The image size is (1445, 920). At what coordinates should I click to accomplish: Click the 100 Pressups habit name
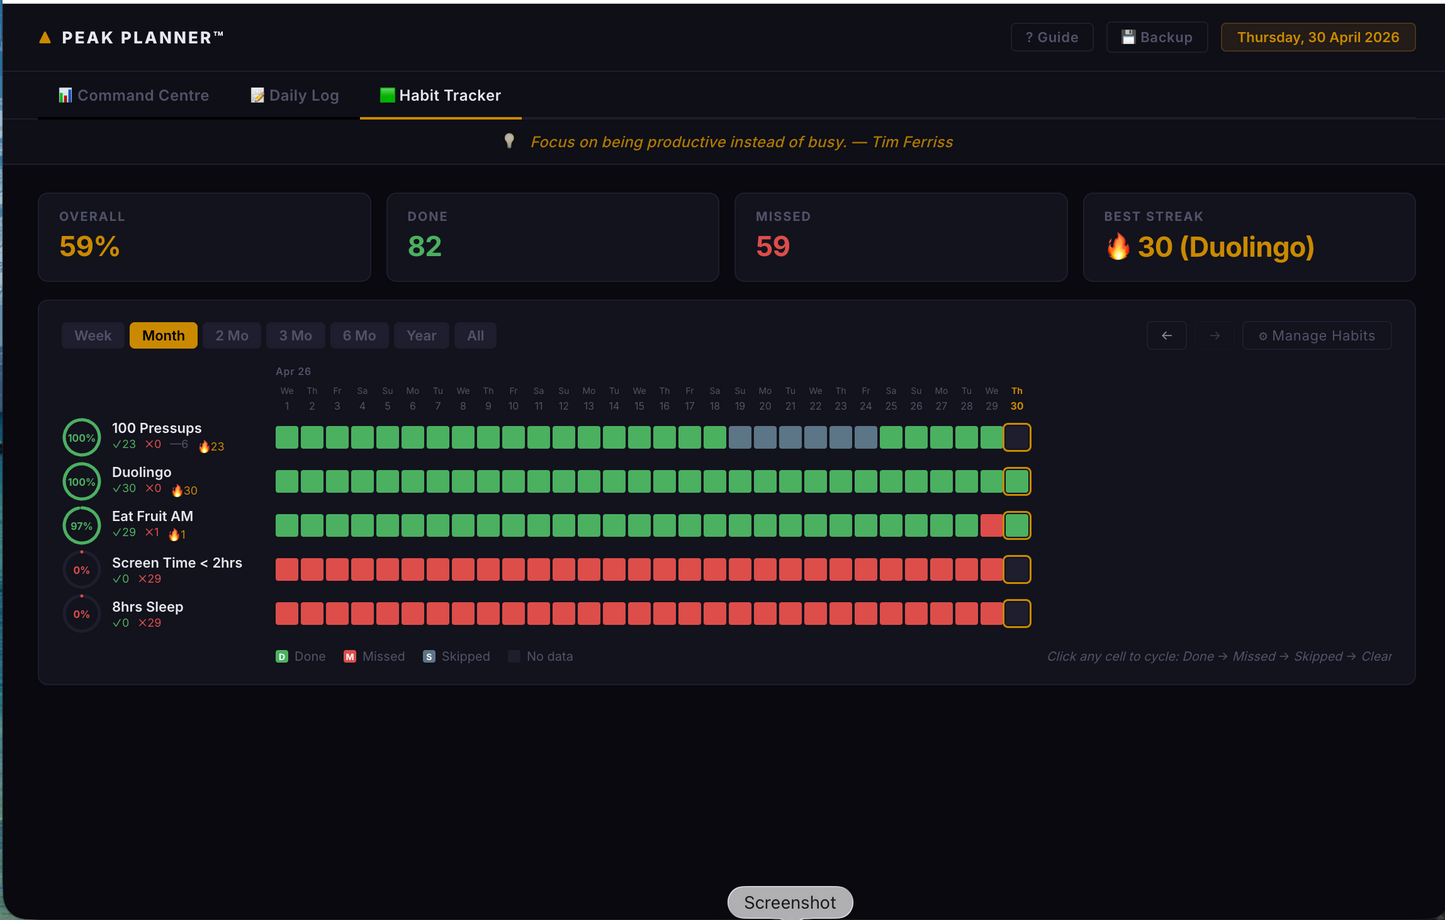[x=157, y=428]
